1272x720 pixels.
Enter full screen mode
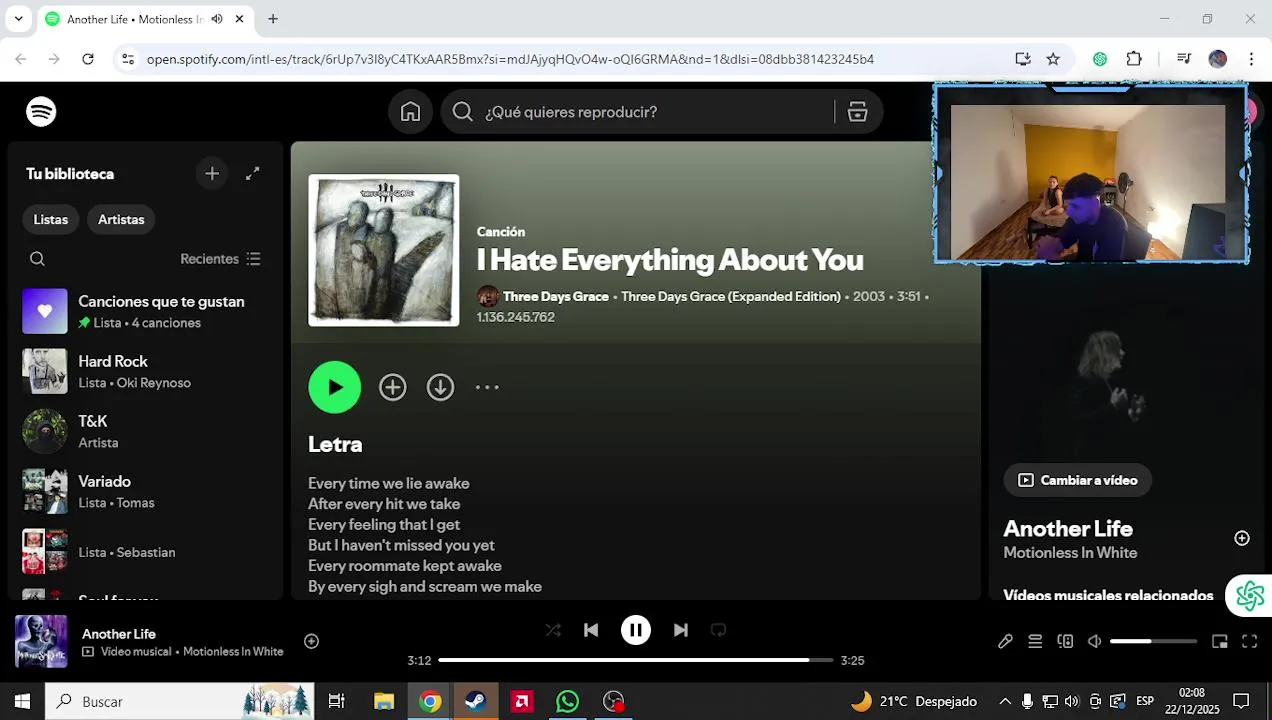click(1250, 641)
